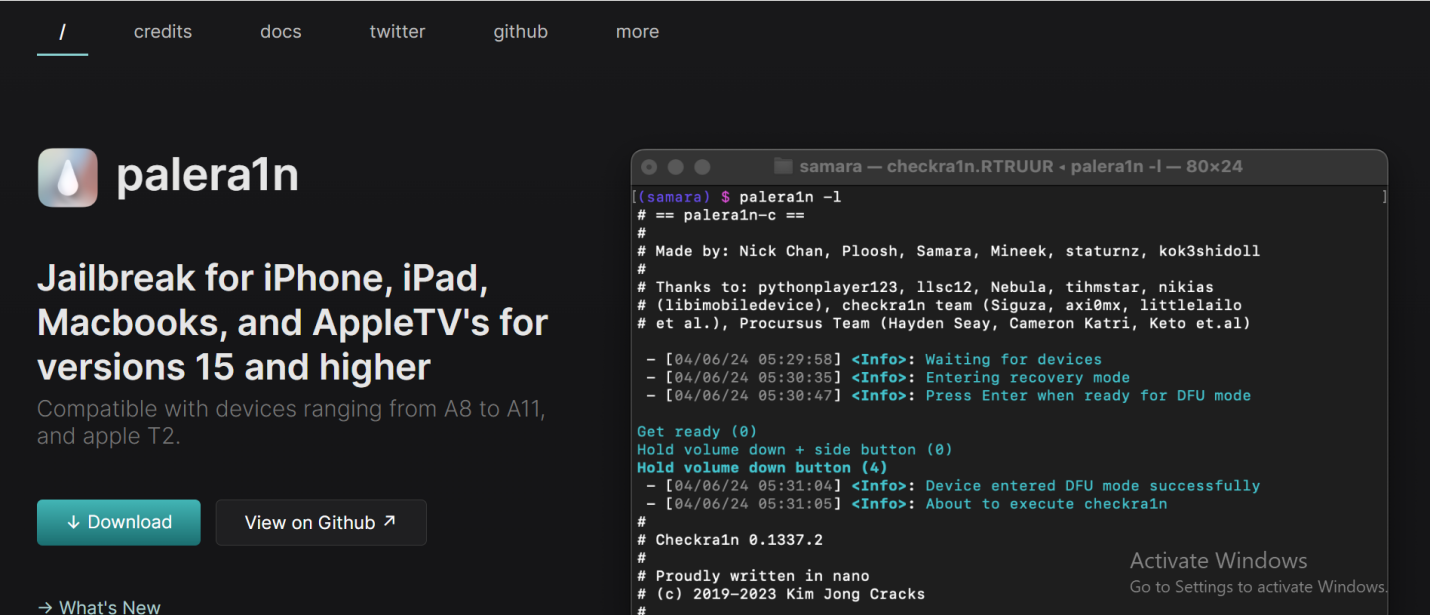The height and width of the screenshot is (615, 1430).
Task: Click the Download button
Action: pos(119,522)
